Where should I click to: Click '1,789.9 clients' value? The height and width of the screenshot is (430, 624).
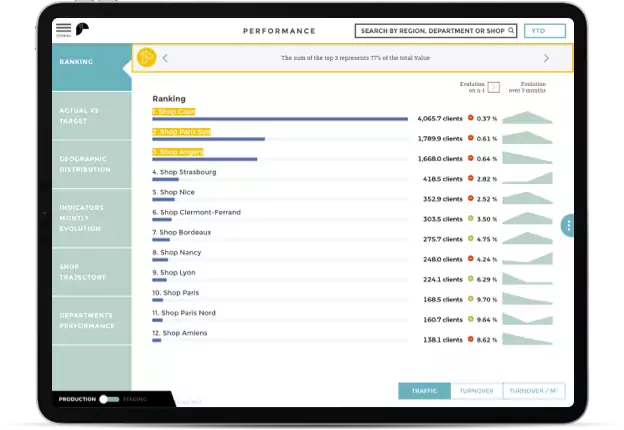(x=440, y=138)
